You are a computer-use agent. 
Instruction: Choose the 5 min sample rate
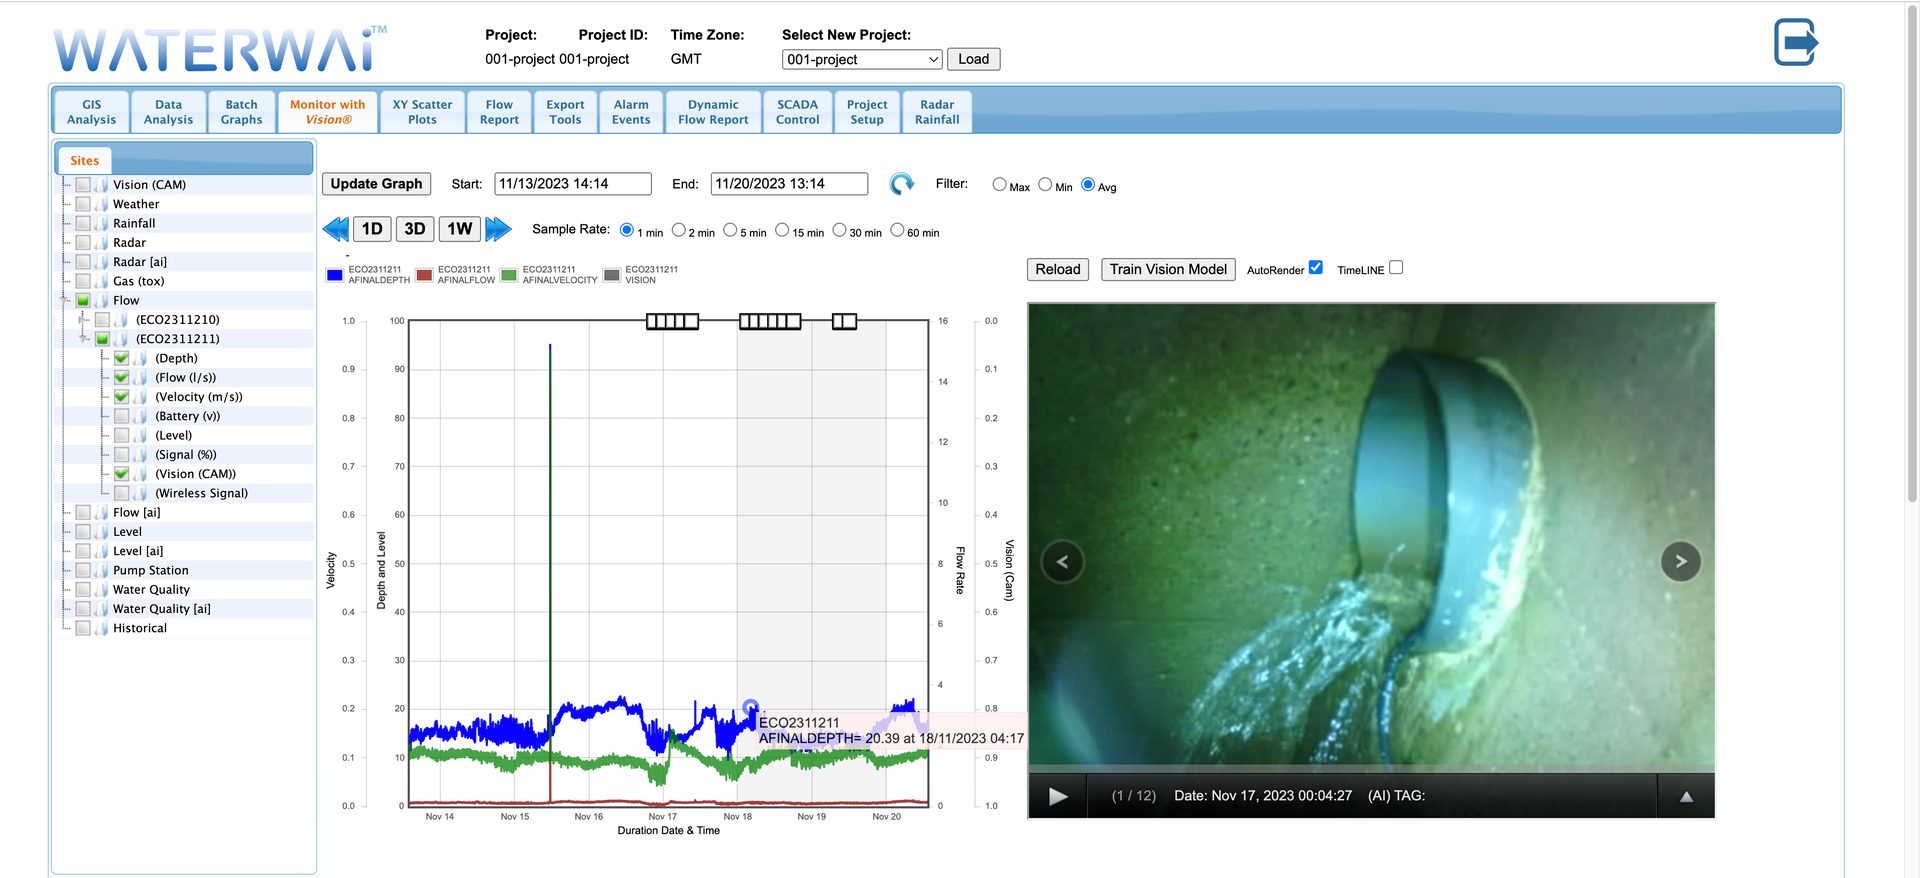click(x=730, y=230)
